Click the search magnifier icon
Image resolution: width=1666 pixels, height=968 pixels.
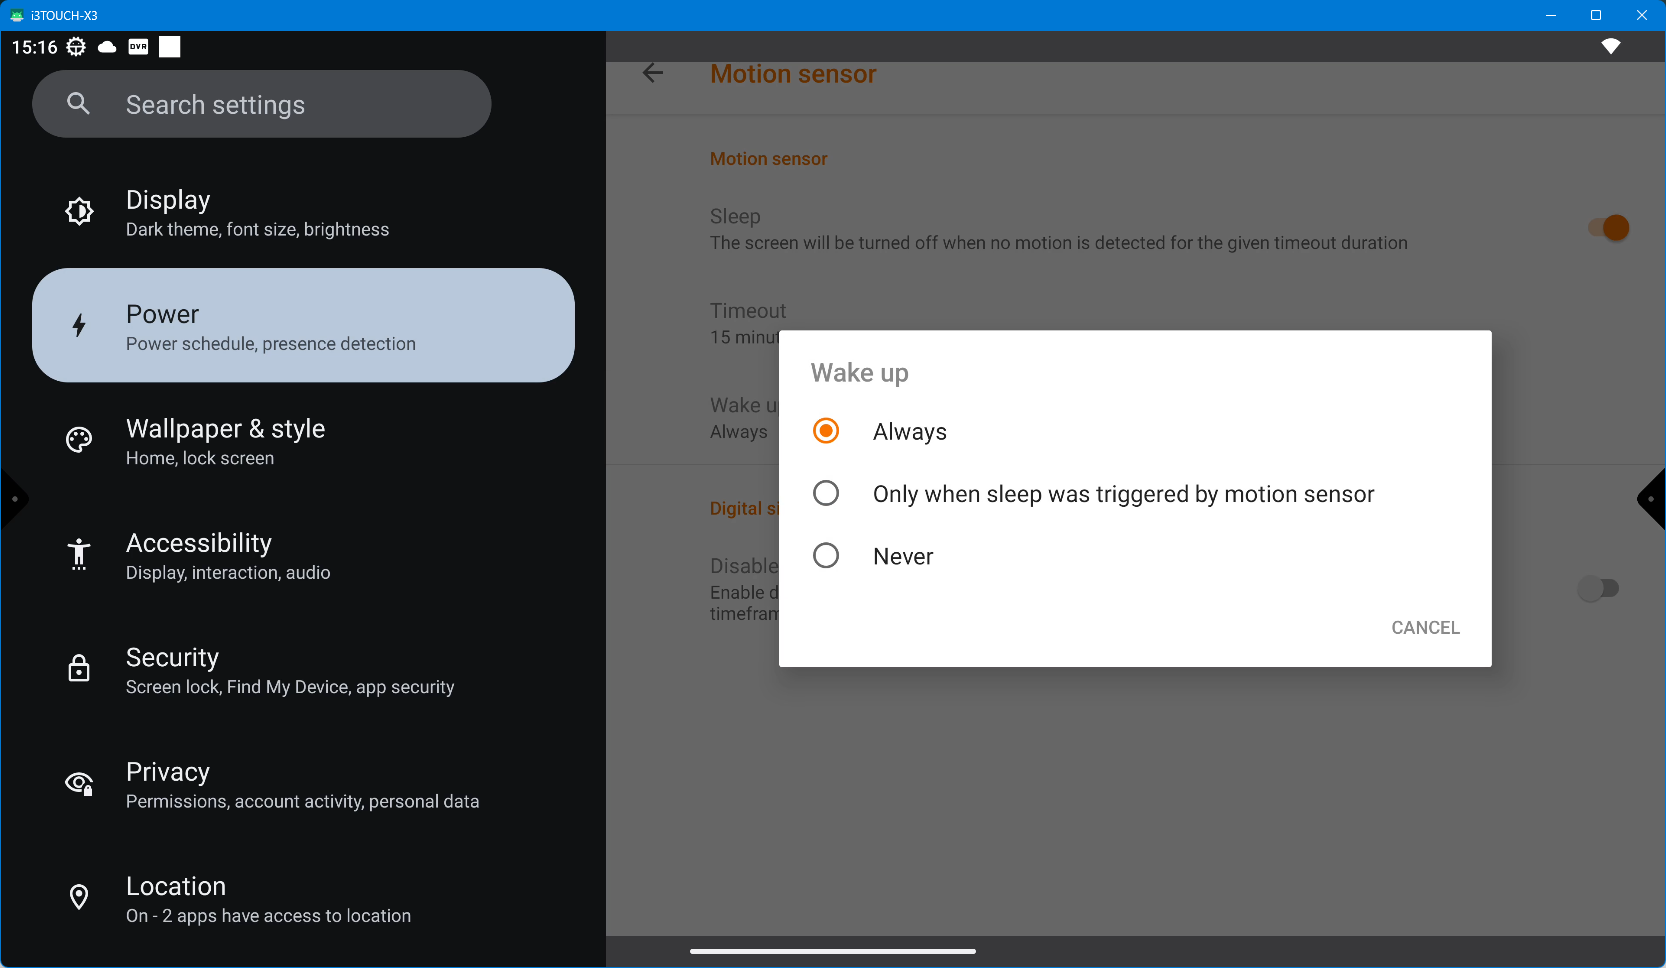pyautogui.click(x=78, y=104)
